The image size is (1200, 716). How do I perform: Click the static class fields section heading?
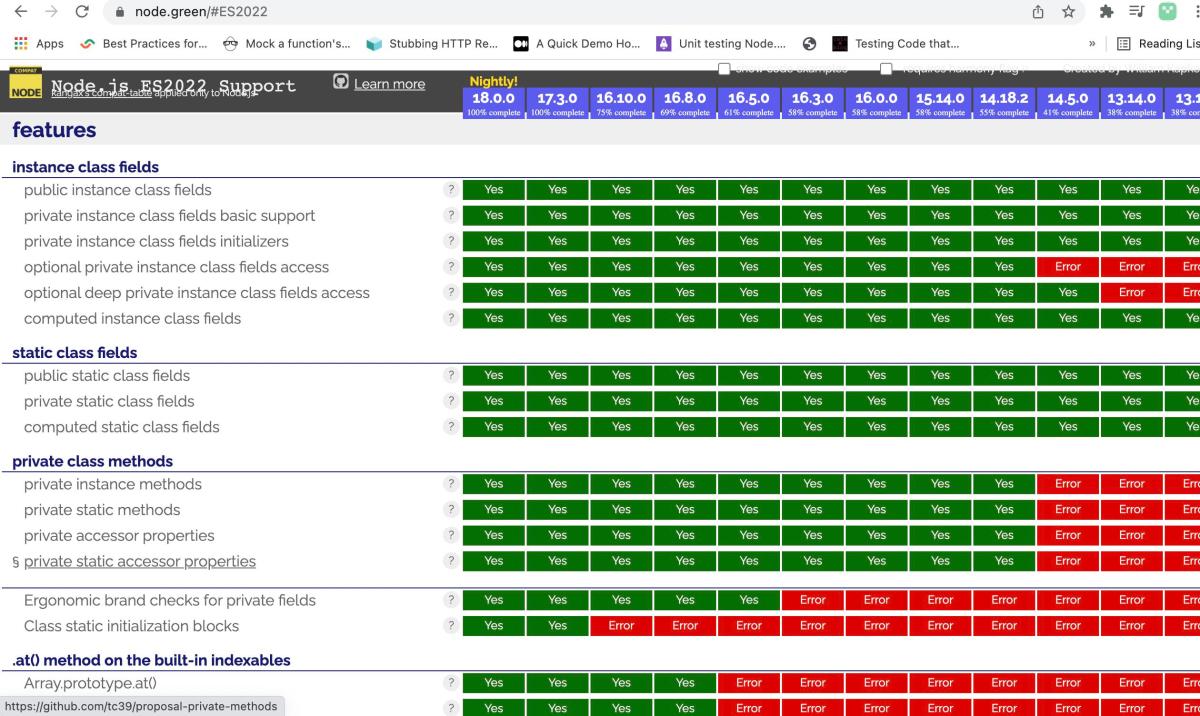[x=74, y=352]
